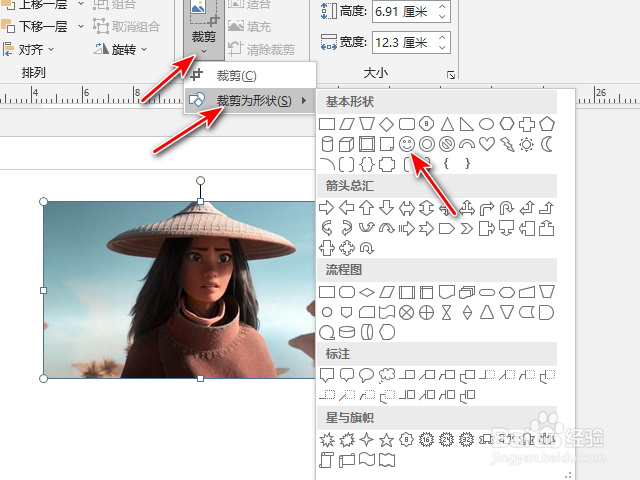Select the quad arrow shape

347,248
